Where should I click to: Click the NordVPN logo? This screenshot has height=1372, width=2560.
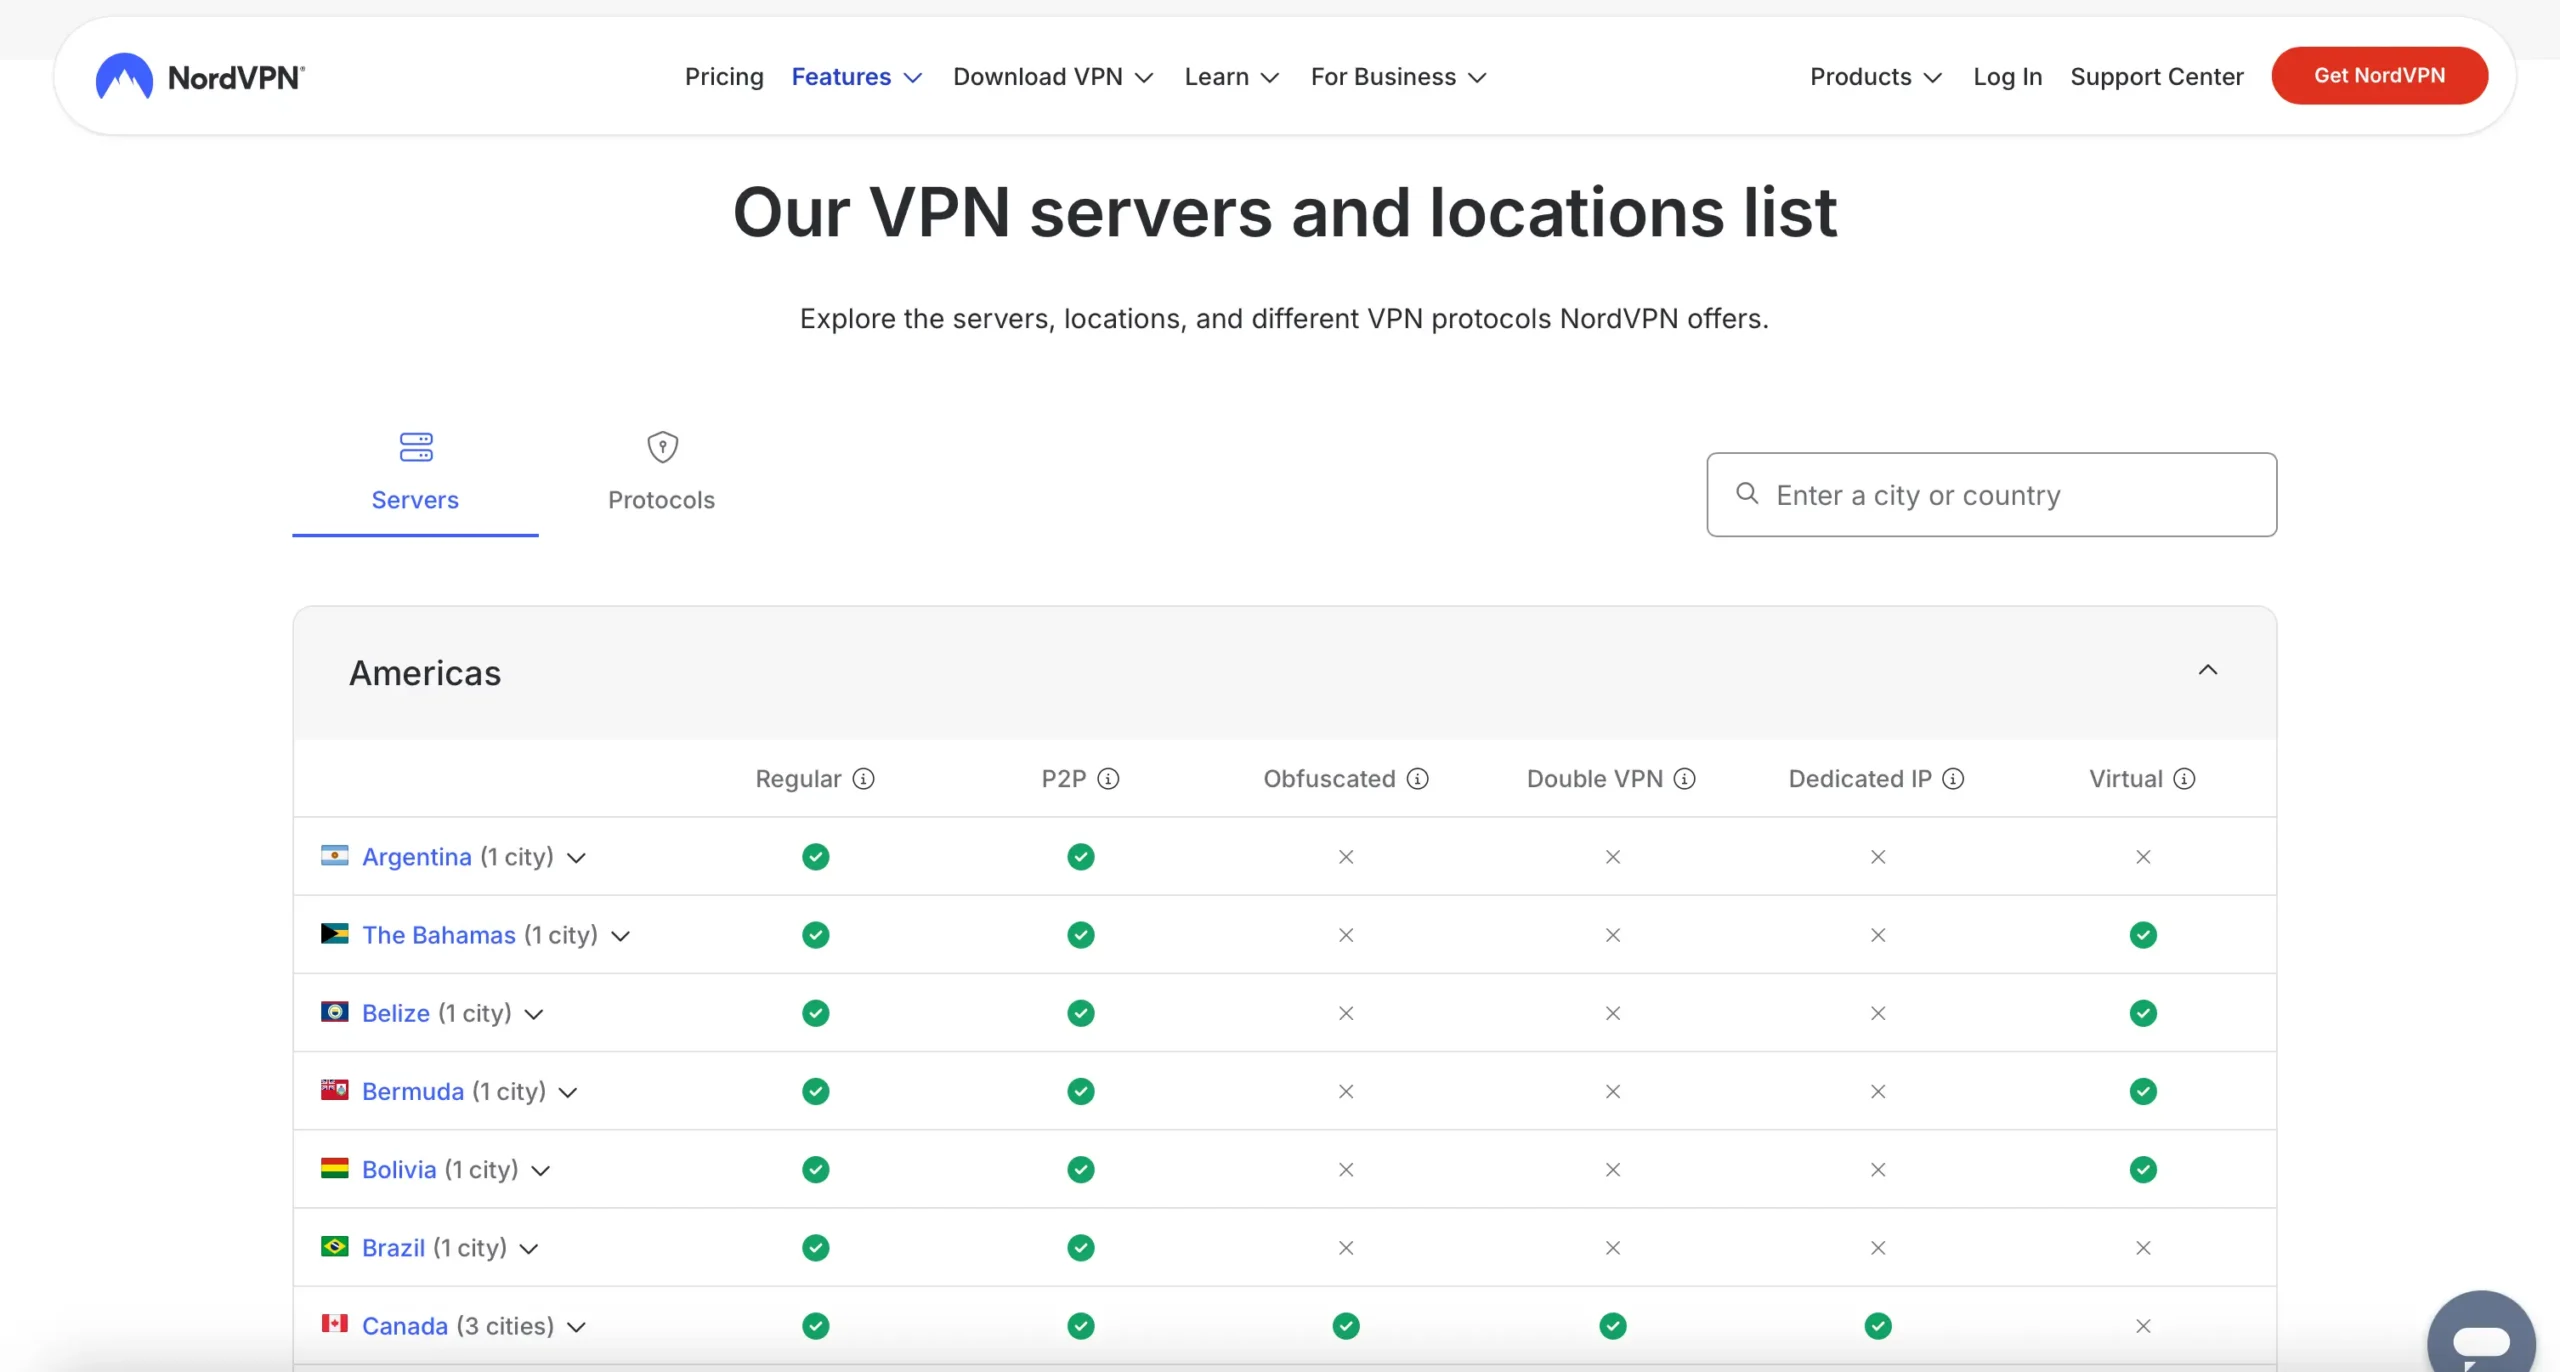pyautogui.click(x=200, y=76)
